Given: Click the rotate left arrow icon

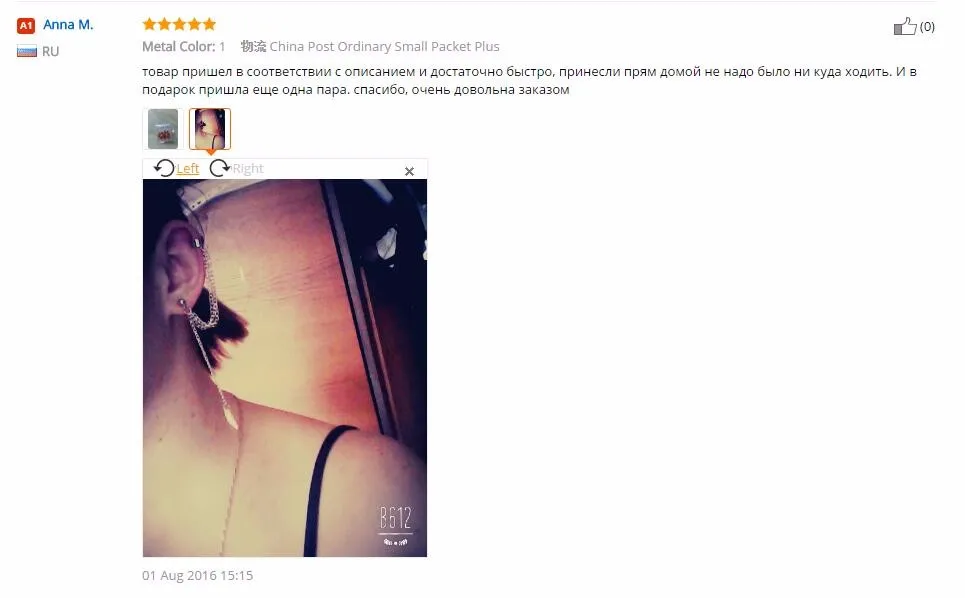Looking at the screenshot, I should click(164, 168).
